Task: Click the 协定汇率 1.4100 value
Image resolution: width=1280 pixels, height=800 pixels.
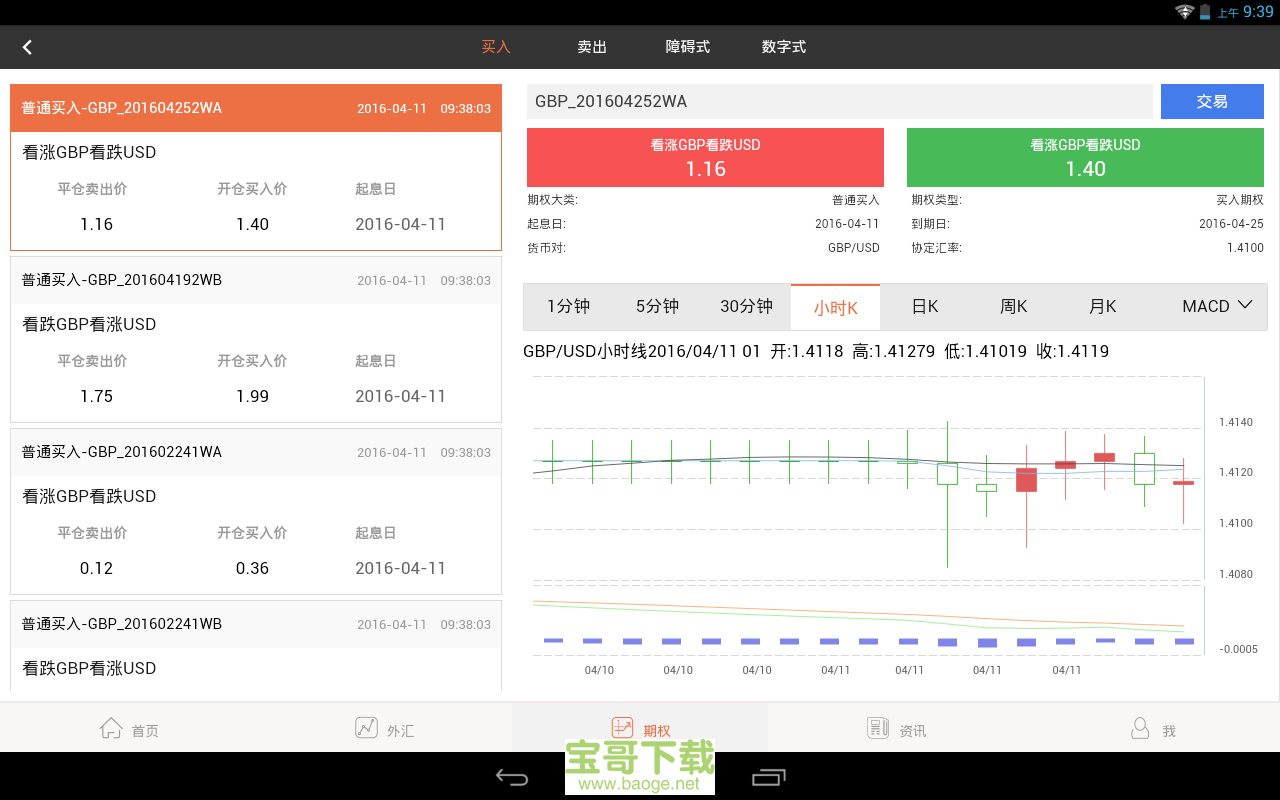Action: (1245, 248)
